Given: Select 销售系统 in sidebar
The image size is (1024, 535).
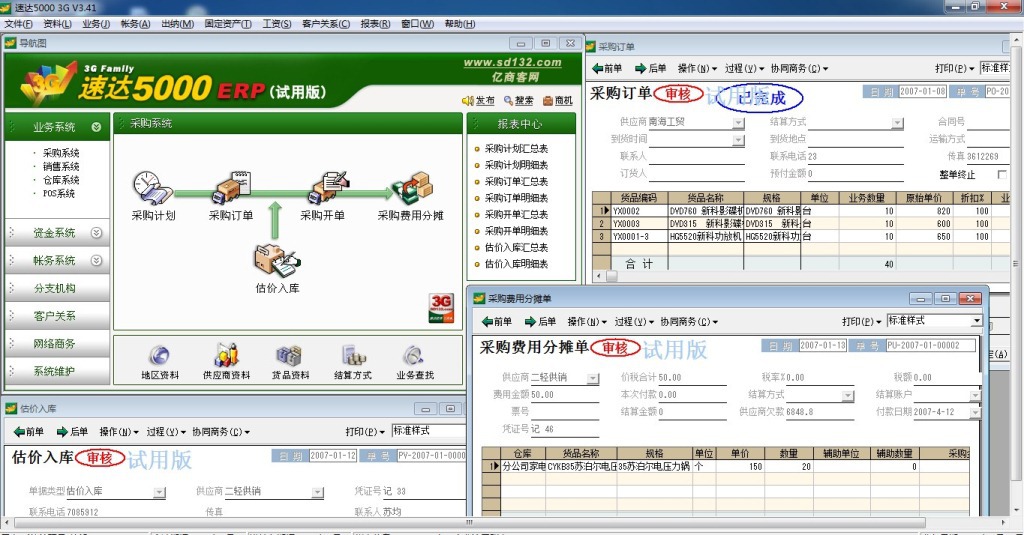Looking at the screenshot, I should point(61,166).
